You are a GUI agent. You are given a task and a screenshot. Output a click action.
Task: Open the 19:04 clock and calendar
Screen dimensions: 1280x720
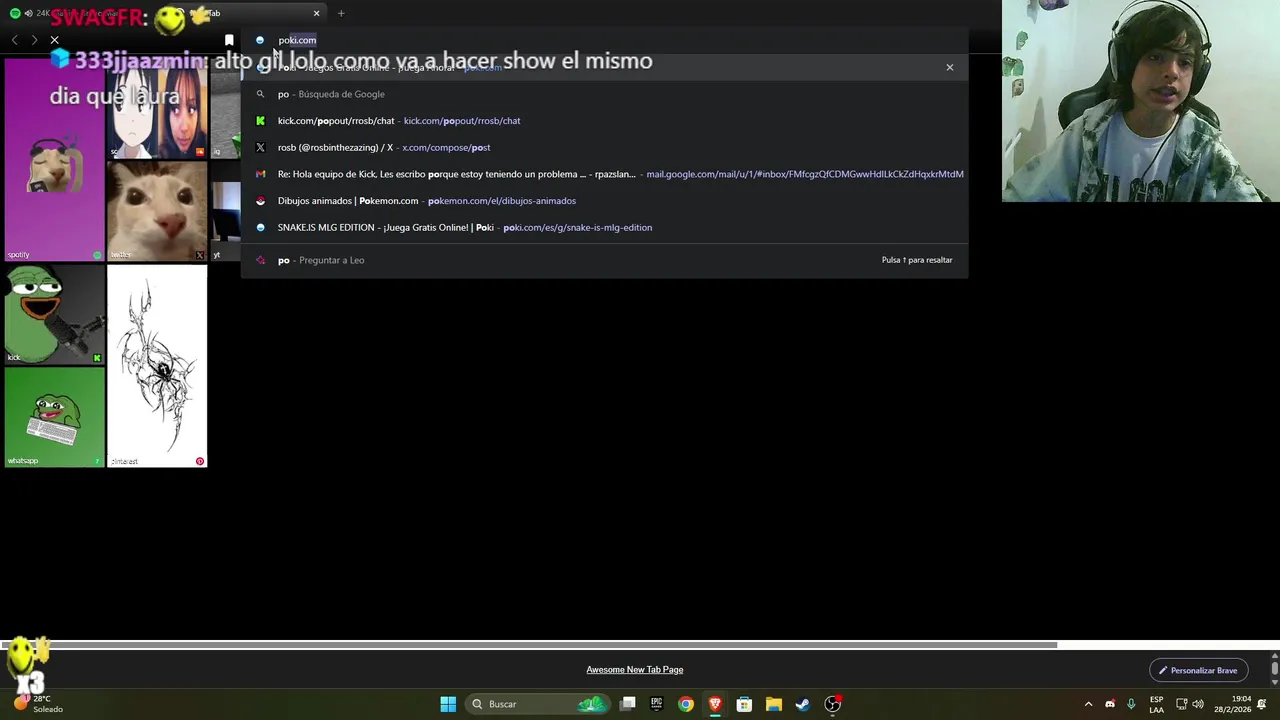[1232, 704]
